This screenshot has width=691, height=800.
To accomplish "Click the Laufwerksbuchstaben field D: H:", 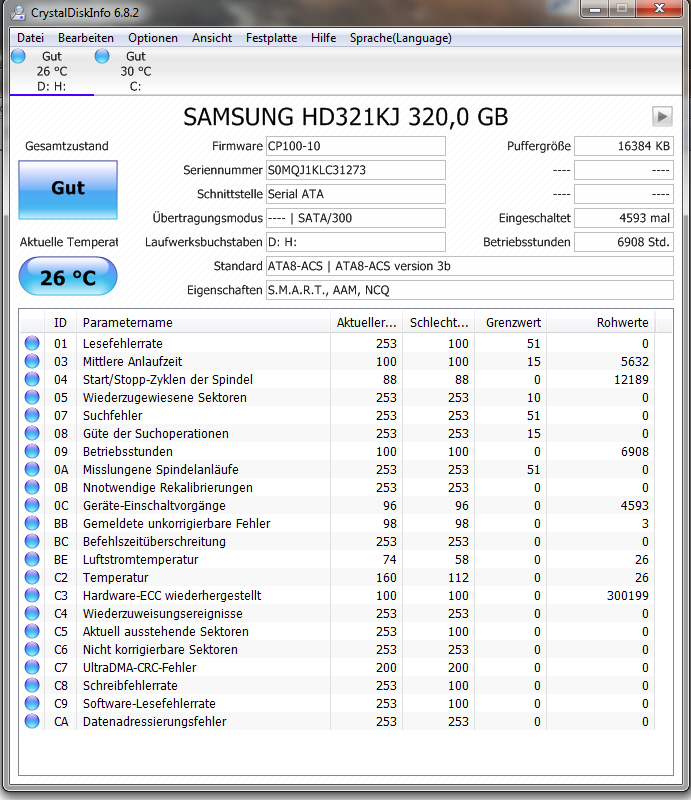I will click(356, 242).
